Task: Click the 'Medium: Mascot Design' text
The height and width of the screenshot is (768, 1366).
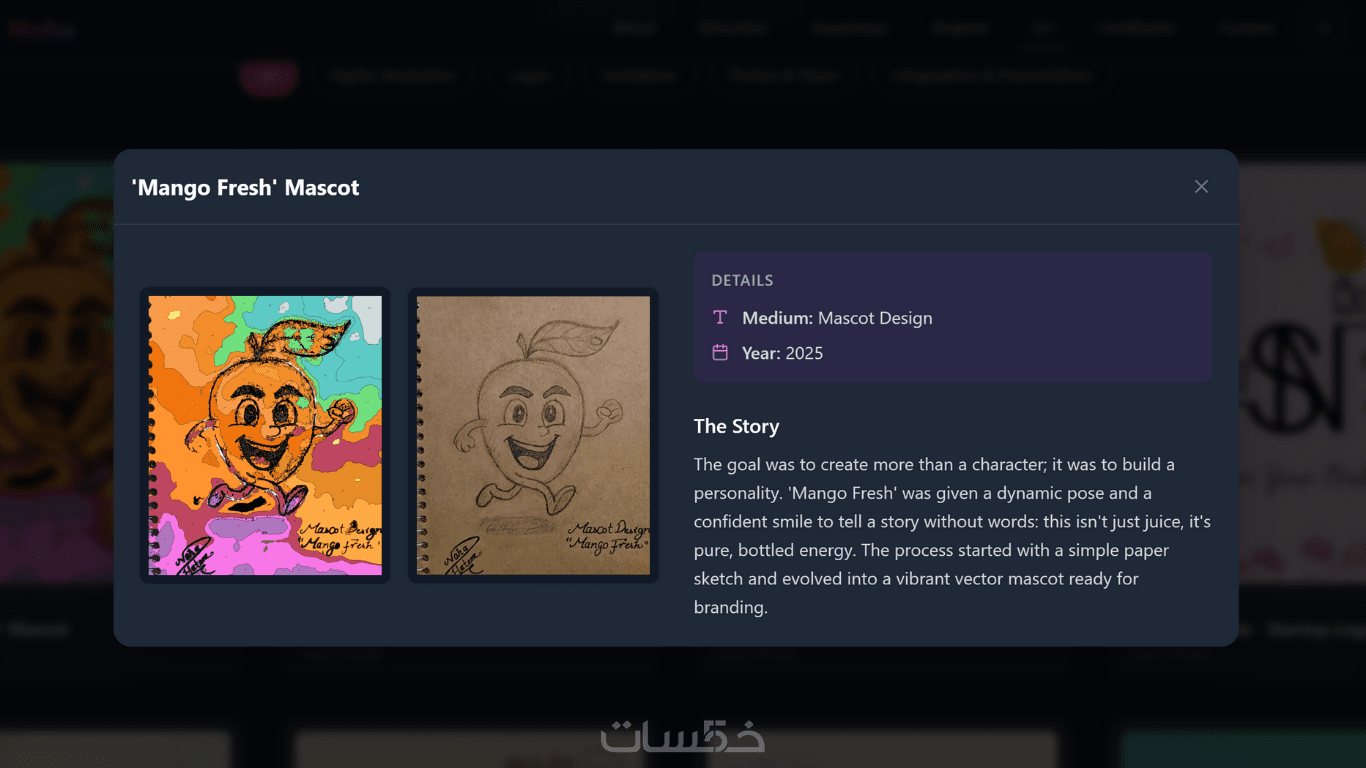Action: click(837, 318)
